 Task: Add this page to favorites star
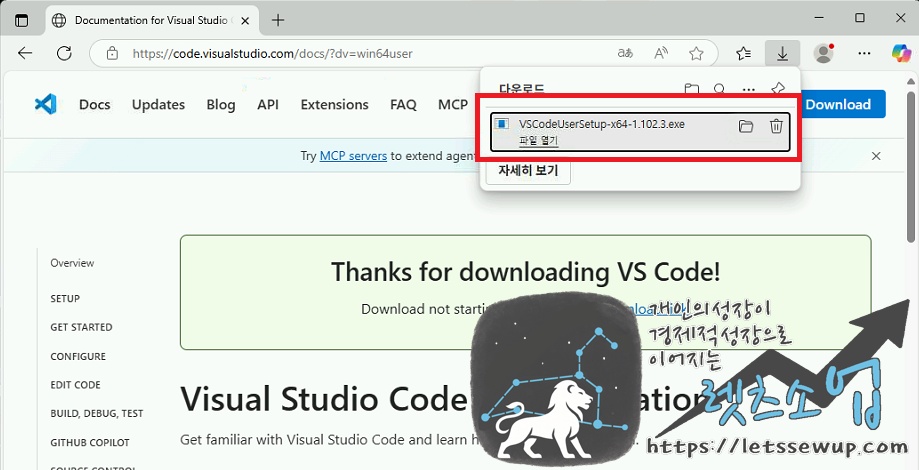coord(696,54)
